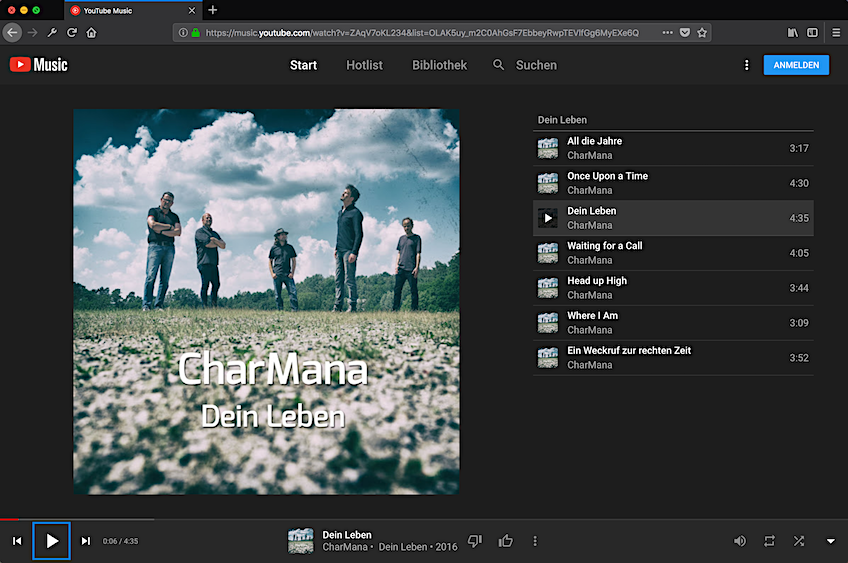Open the Bibliothek tab
848x563 pixels.
click(x=439, y=65)
